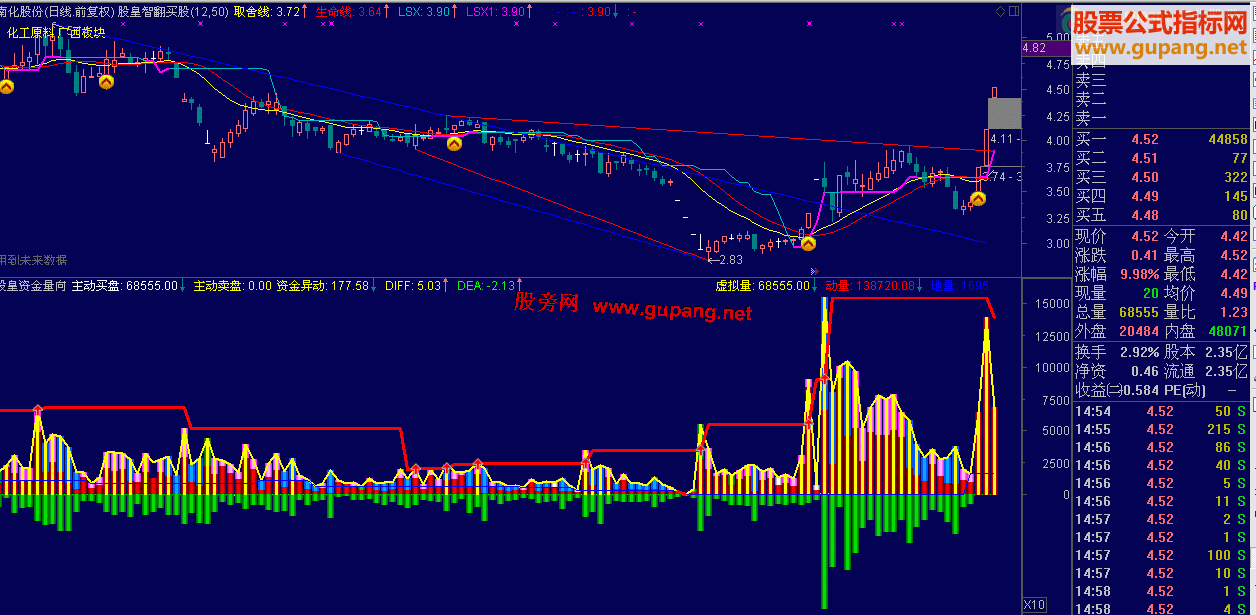Click the 生命线 3.64 indicator value
Viewport: 1256px width, 615px height.
pyautogui.click(x=348, y=12)
